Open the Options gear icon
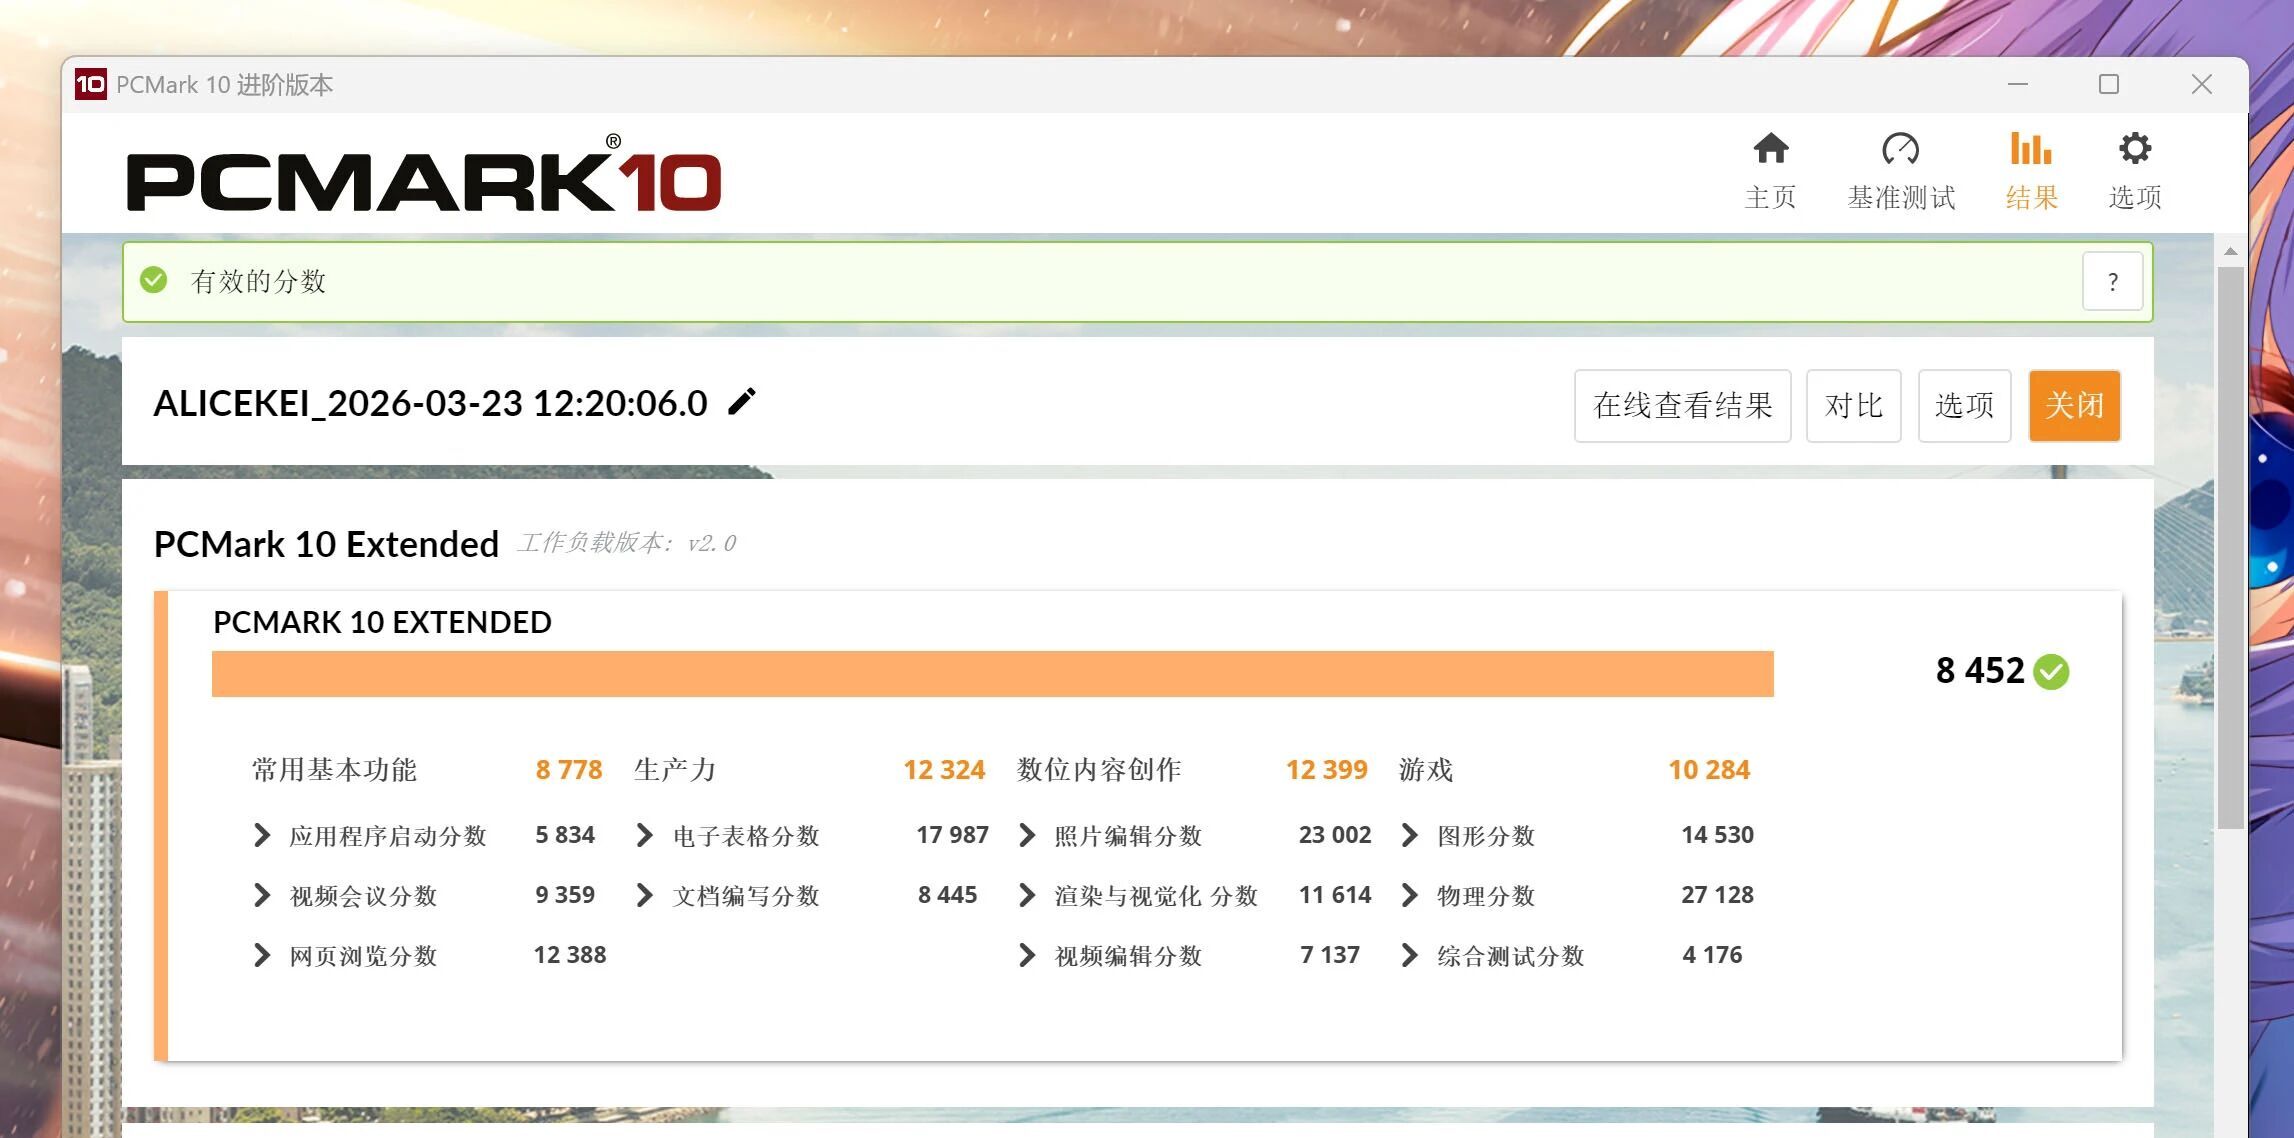Image resolution: width=2294 pixels, height=1138 pixels. point(2134,149)
